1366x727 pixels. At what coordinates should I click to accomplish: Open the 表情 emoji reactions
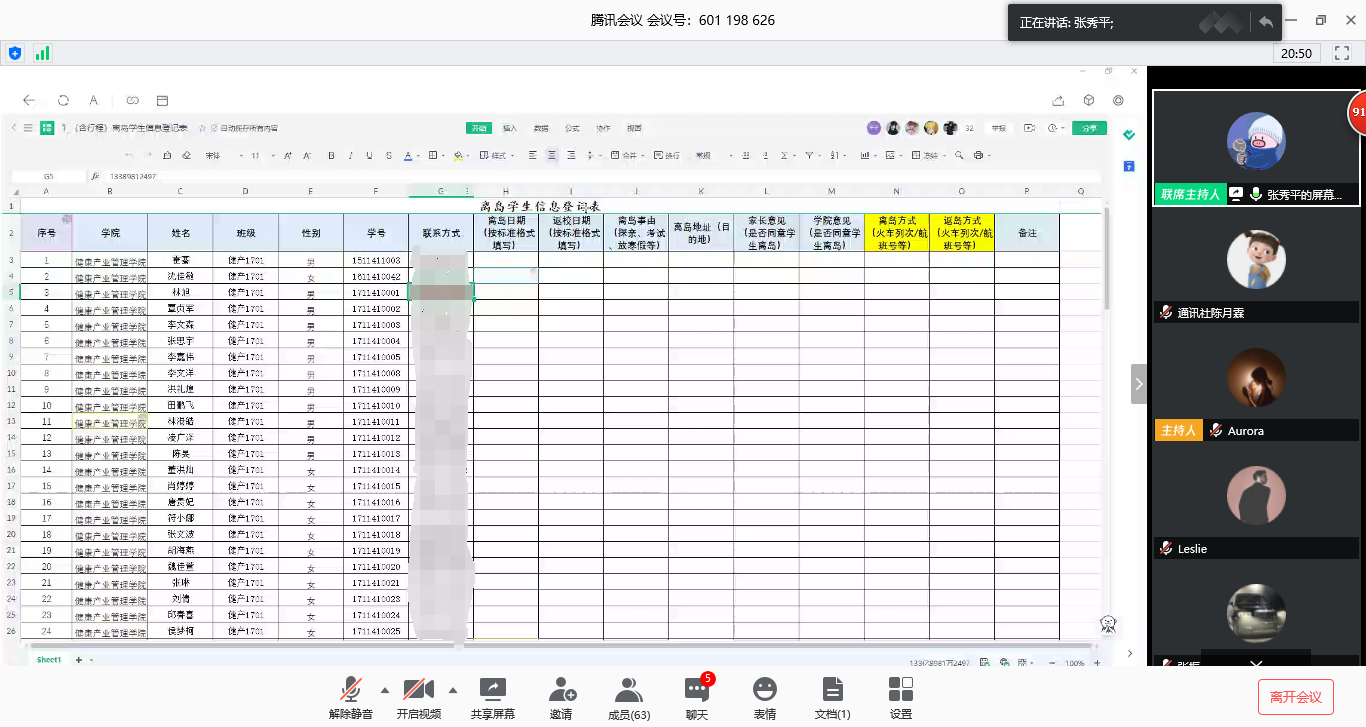(x=765, y=698)
